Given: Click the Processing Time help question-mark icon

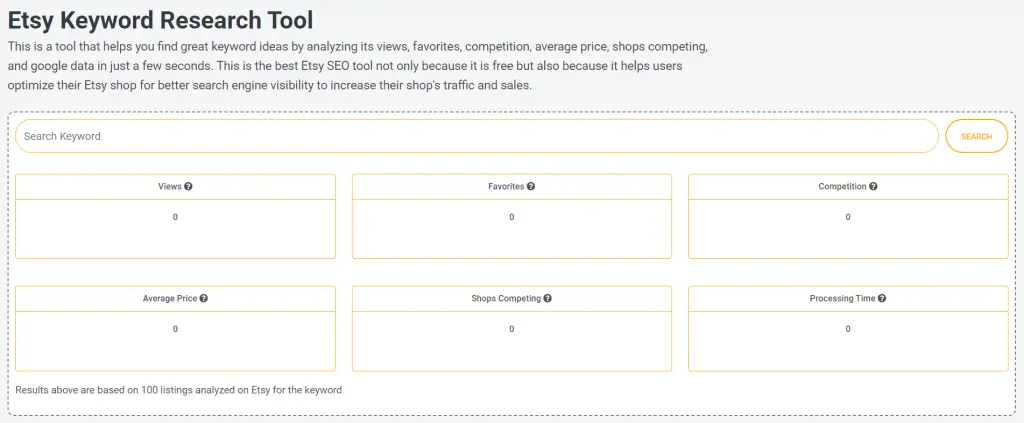Looking at the screenshot, I should (x=882, y=298).
